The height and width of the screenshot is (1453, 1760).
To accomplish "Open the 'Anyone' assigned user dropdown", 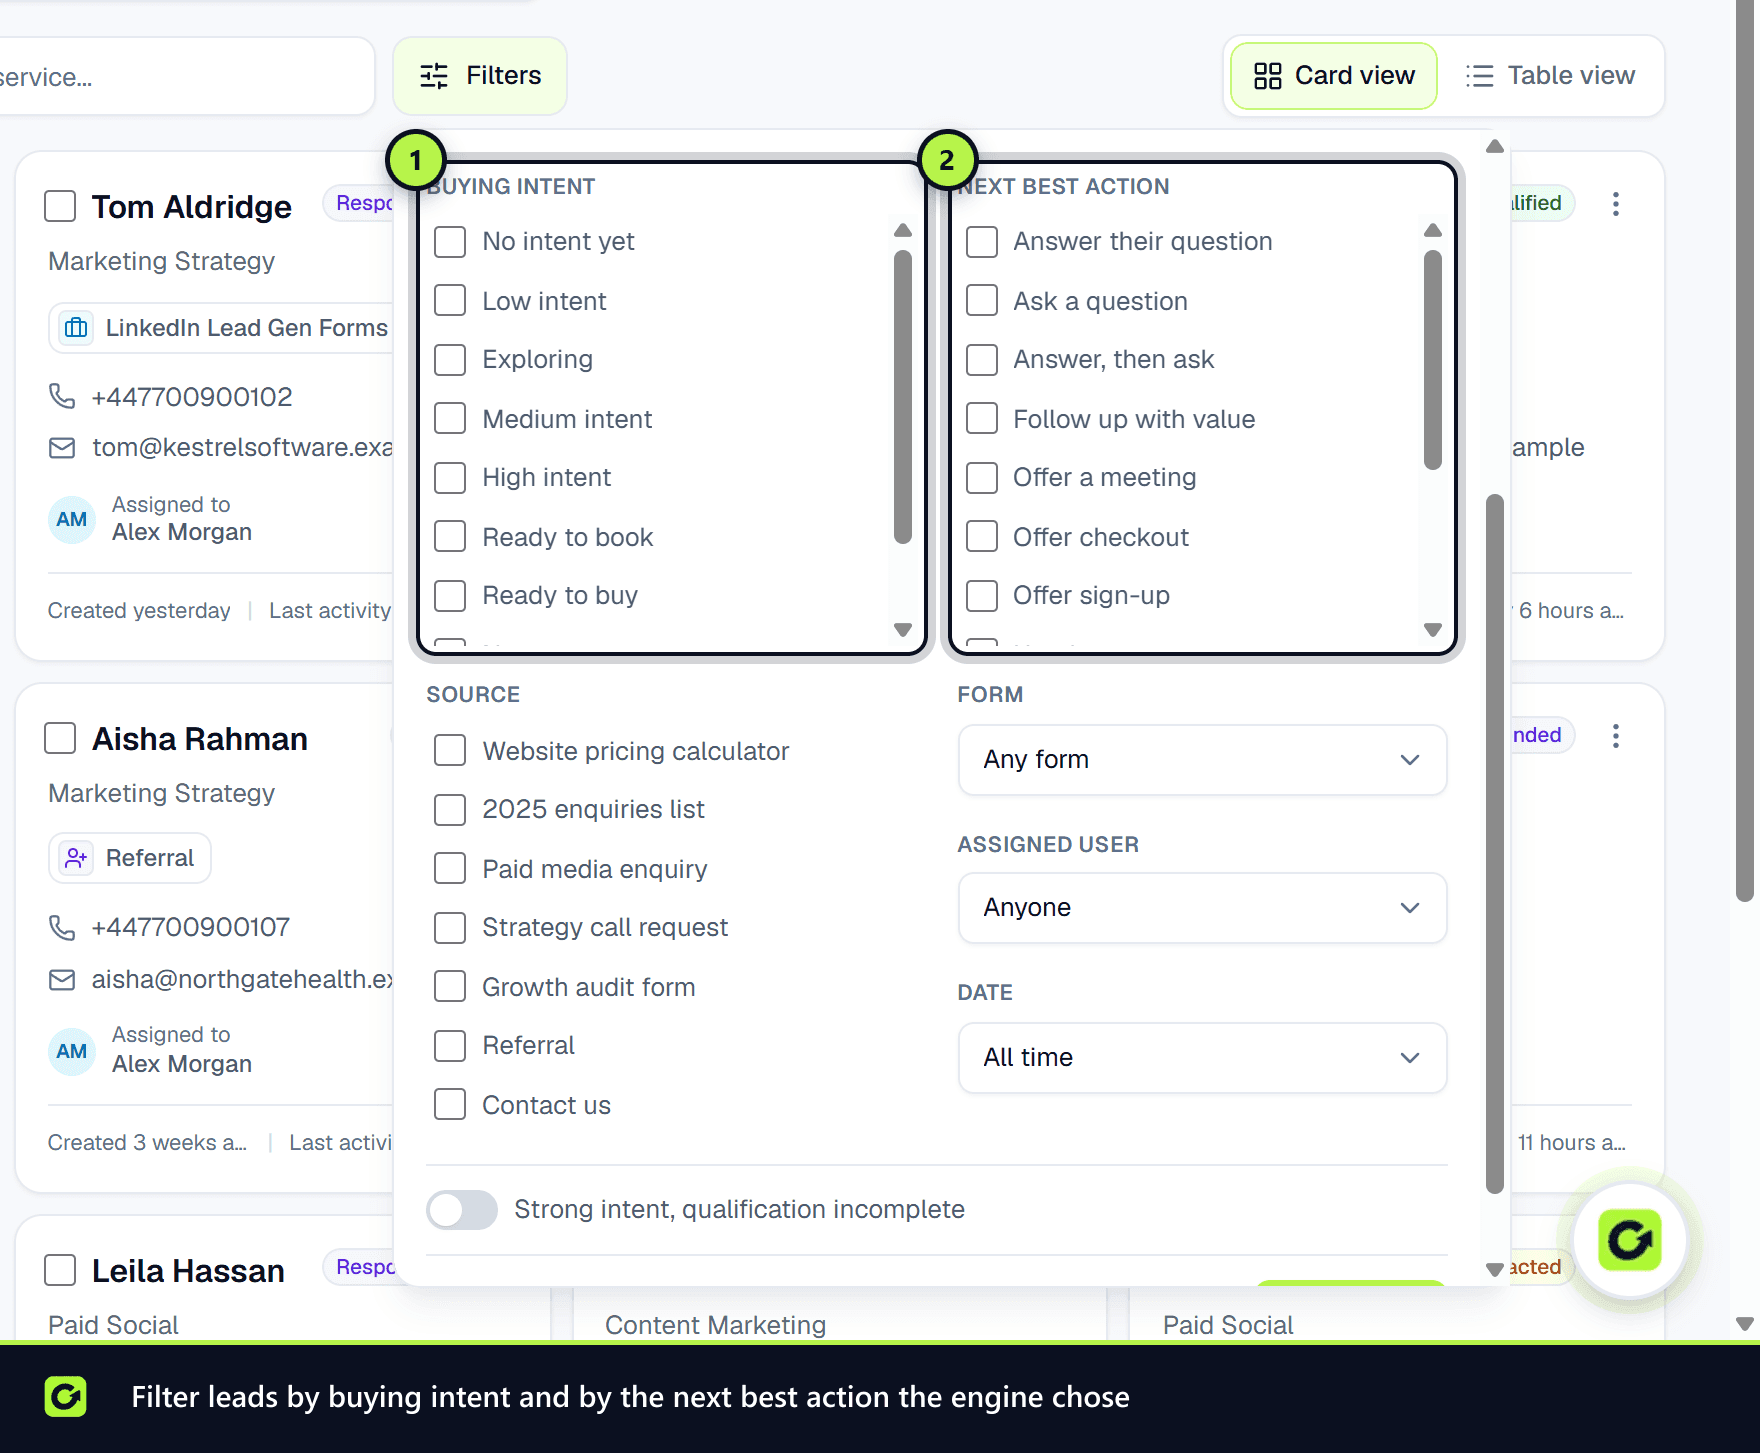I will pos(1202,908).
